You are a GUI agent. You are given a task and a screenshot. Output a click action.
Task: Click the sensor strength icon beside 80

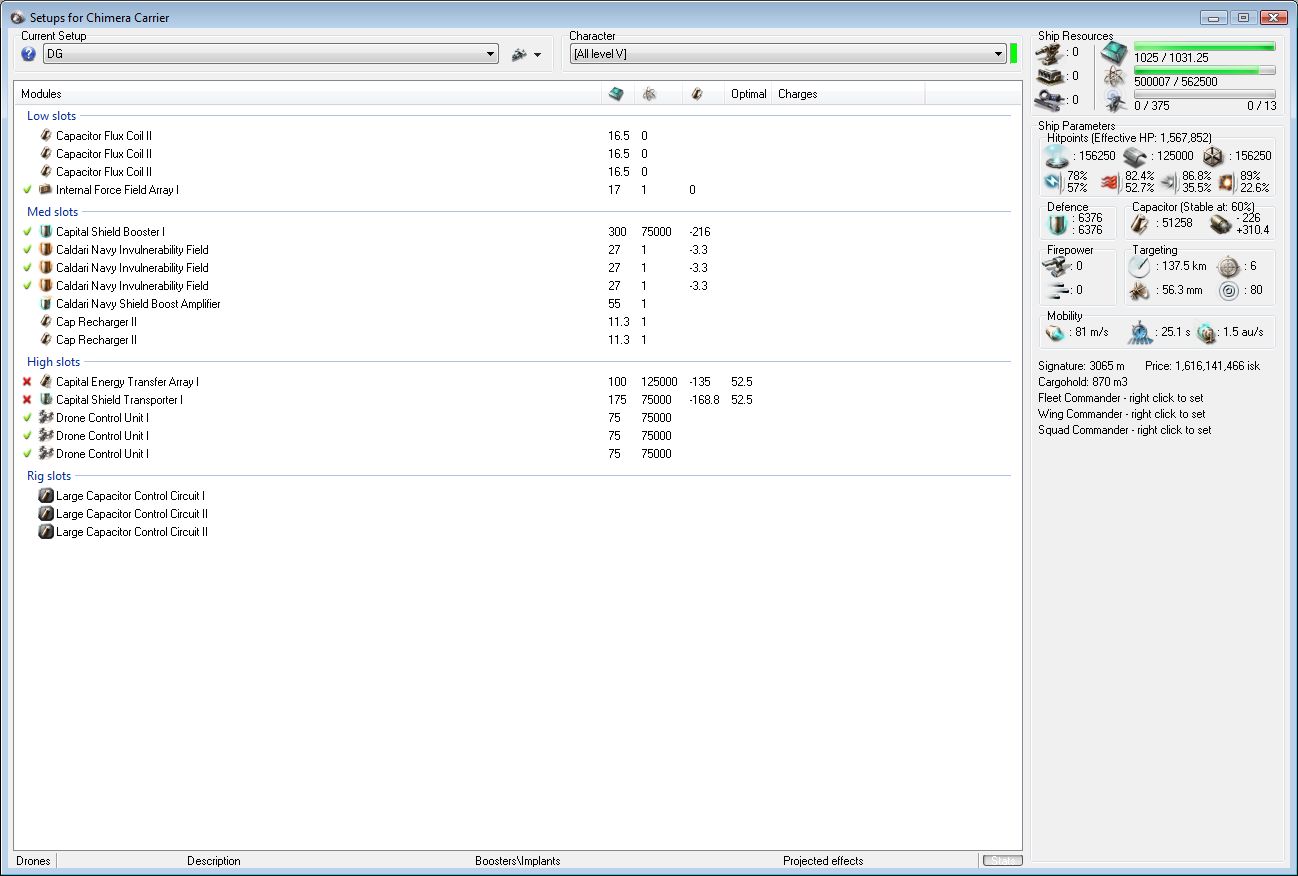1229,291
